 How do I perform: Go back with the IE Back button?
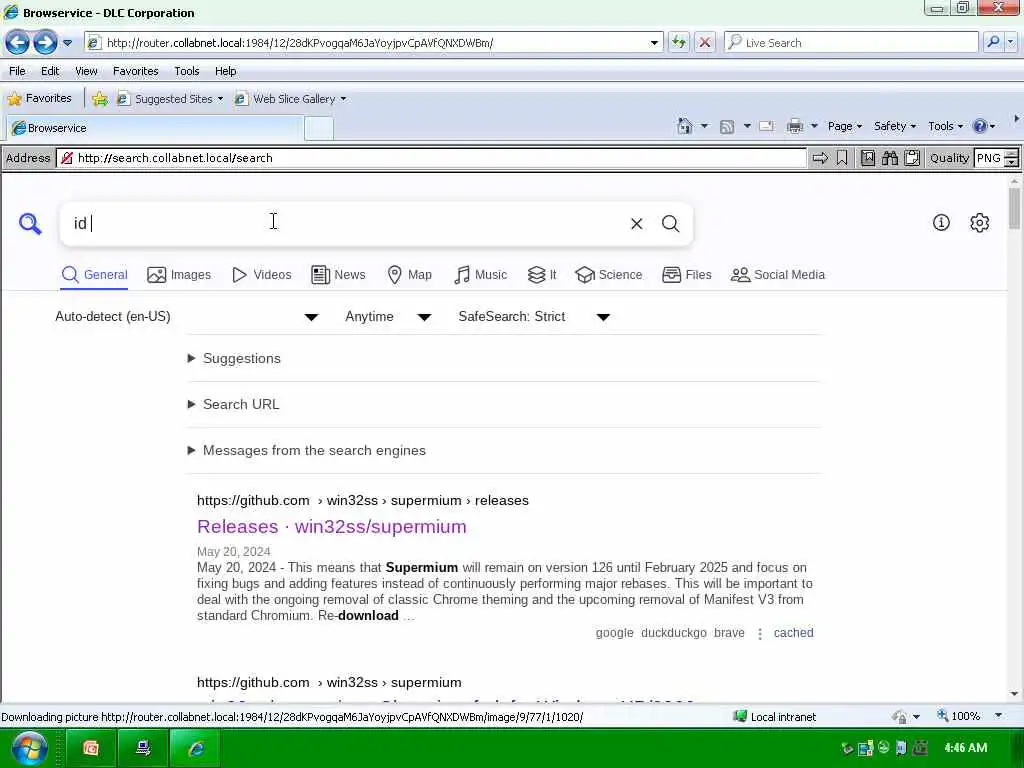pyautogui.click(x=18, y=43)
